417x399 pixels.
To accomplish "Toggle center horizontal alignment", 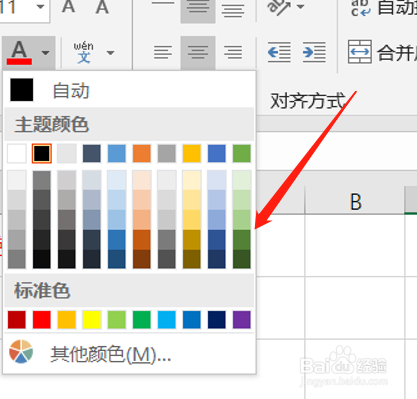I will 198,52.
